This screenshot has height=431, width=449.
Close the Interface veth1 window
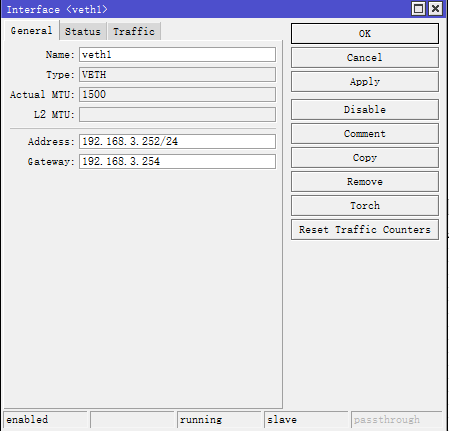[435, 9]
